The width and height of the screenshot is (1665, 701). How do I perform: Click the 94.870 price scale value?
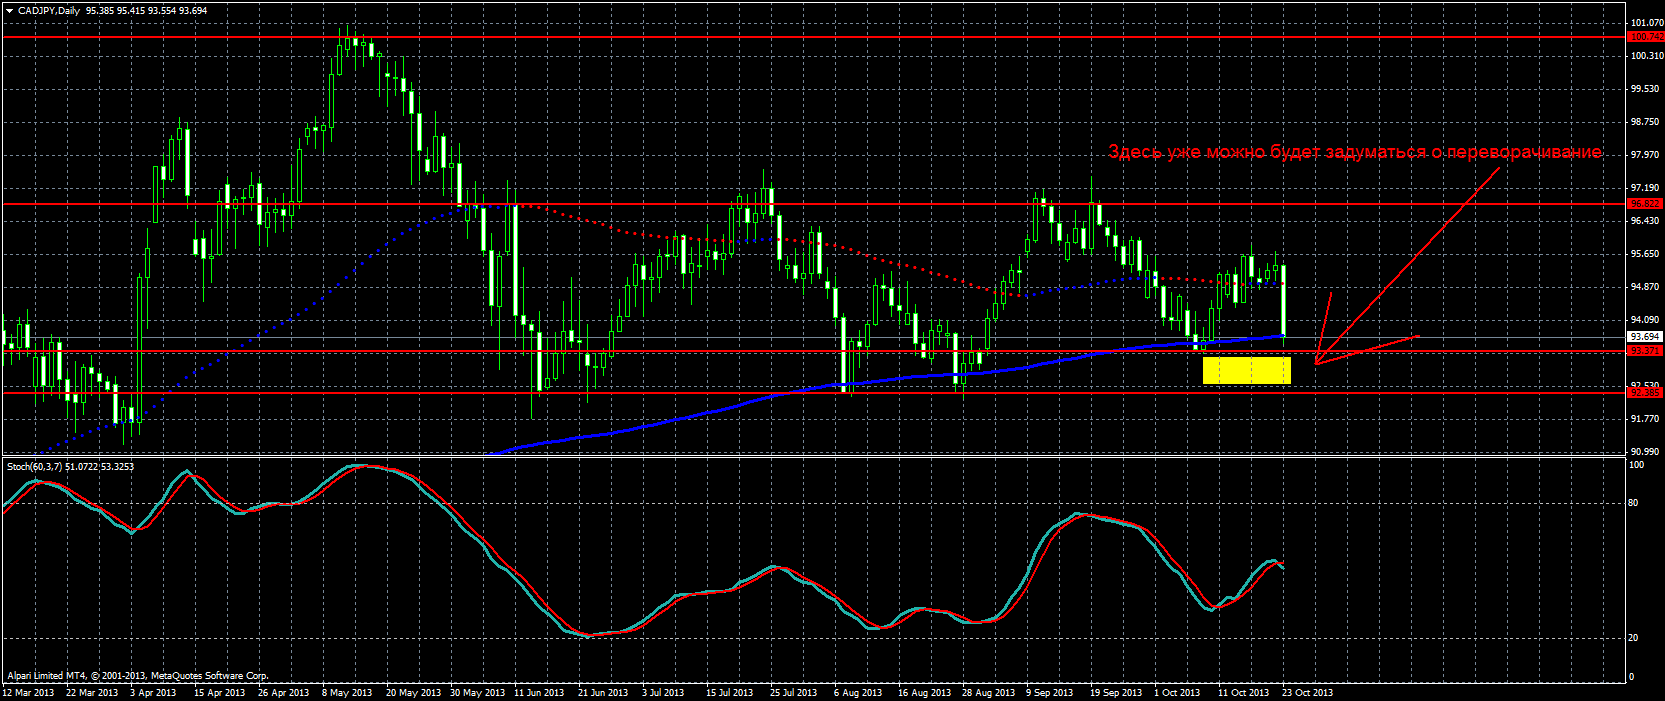1647,287
